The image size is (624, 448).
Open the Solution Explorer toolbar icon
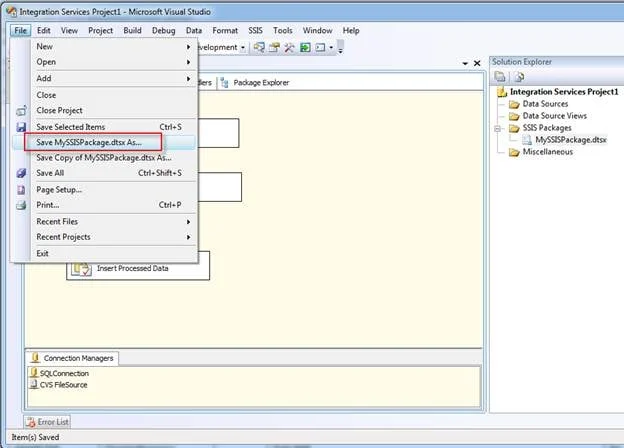click(x=259, y=47)
